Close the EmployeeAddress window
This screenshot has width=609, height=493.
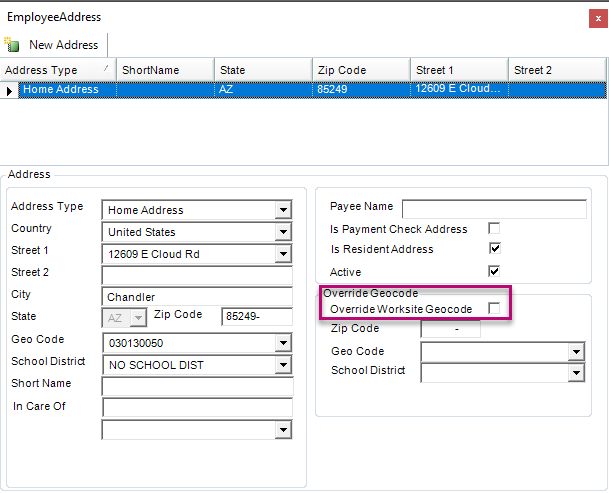point(597,17)
